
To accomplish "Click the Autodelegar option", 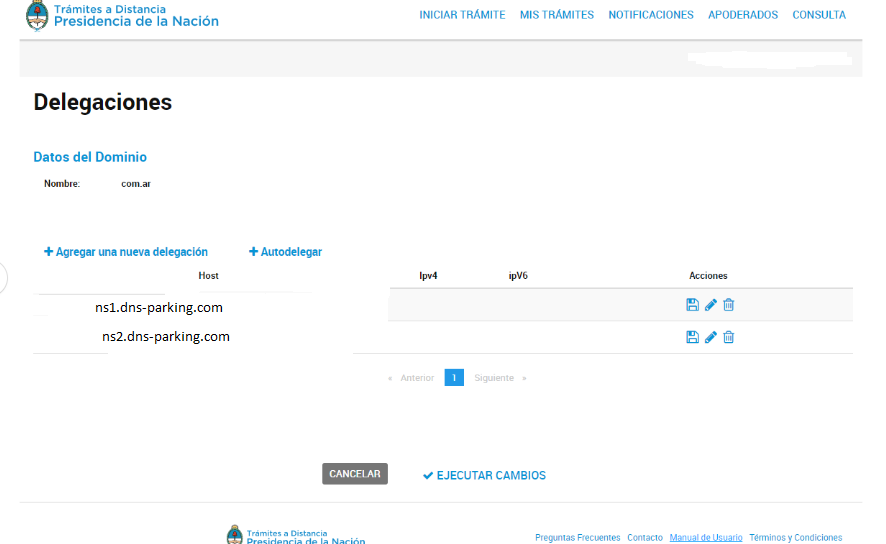I will [286, 252].
